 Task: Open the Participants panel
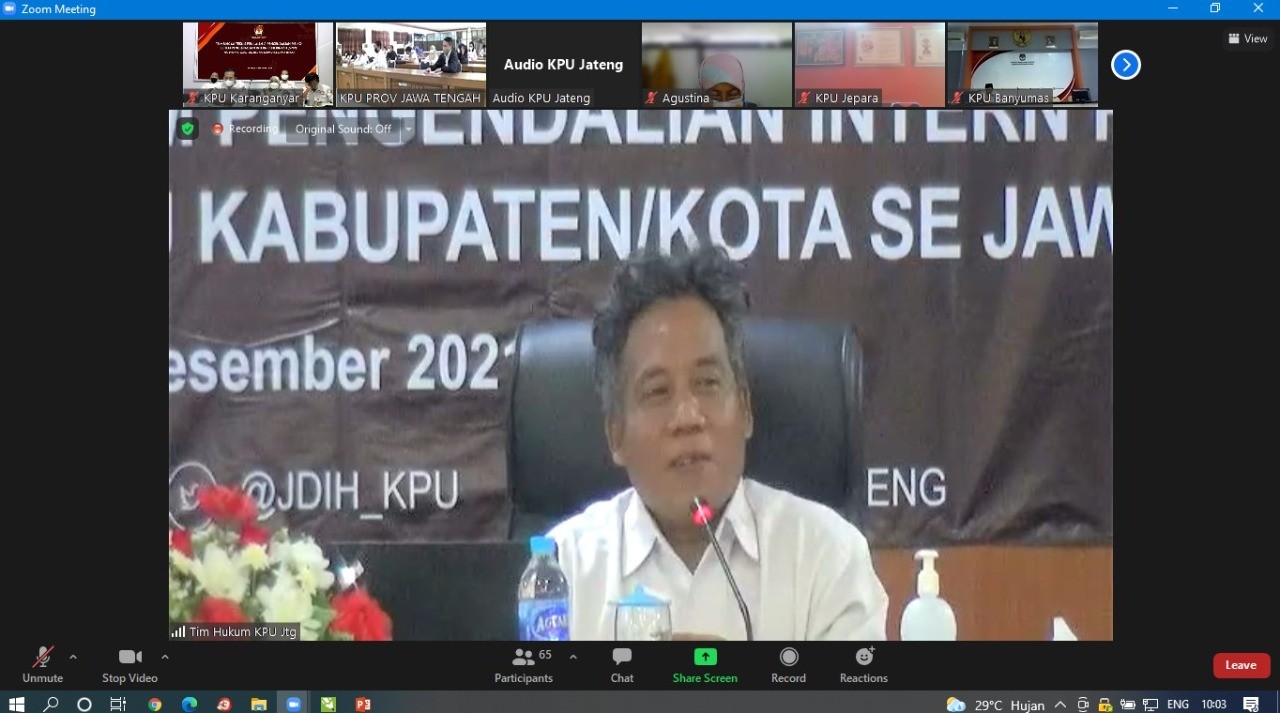[523, 658]
